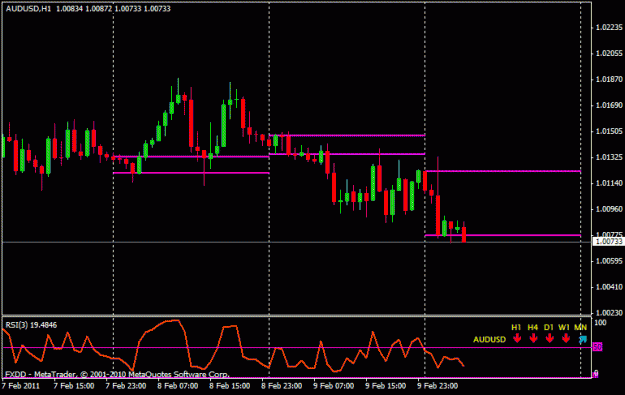The height and width of the screenshot is (395, 625).
Task: Select the H4 timeframe label in the trend panel
Action: pyautogui.click(x=533, y=327)
